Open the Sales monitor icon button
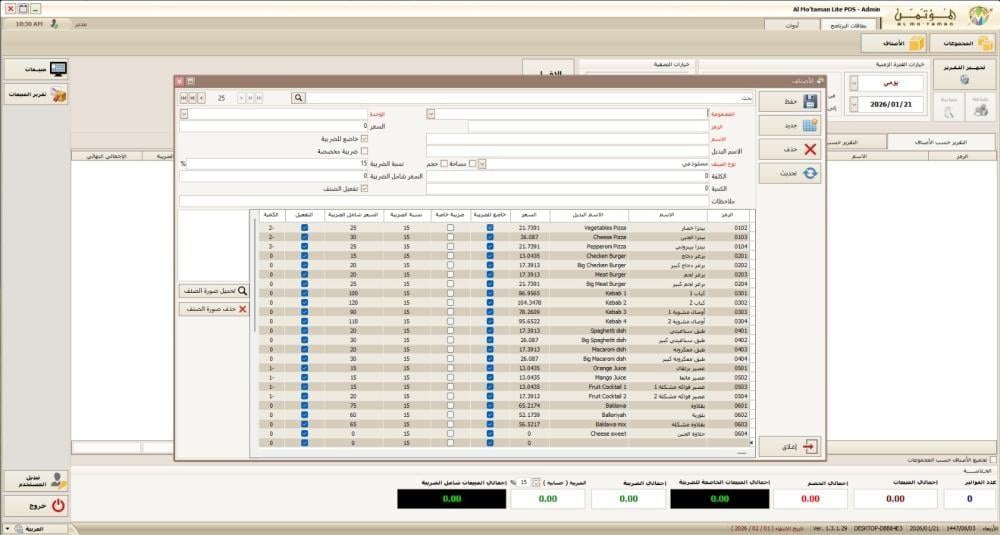This screenshot has height=535, width=1000. (36, 69)
